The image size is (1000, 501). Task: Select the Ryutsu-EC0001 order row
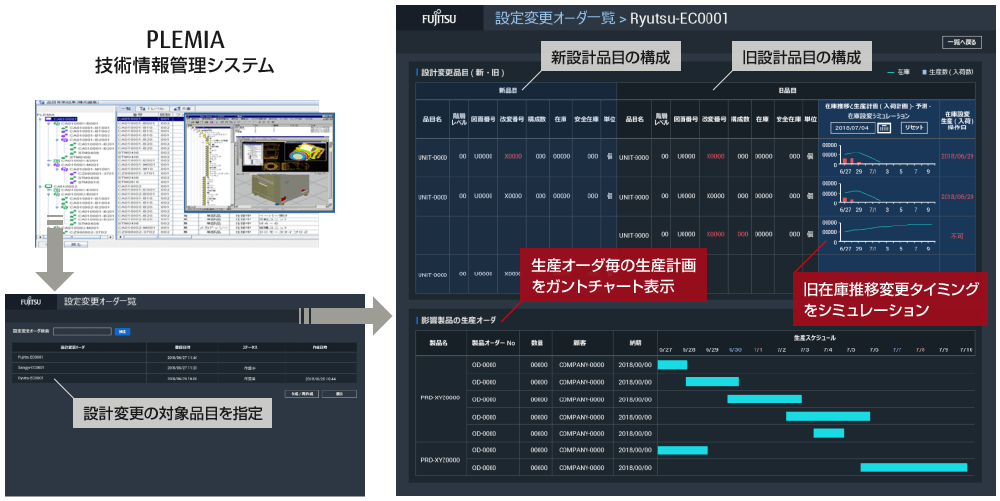184,378
